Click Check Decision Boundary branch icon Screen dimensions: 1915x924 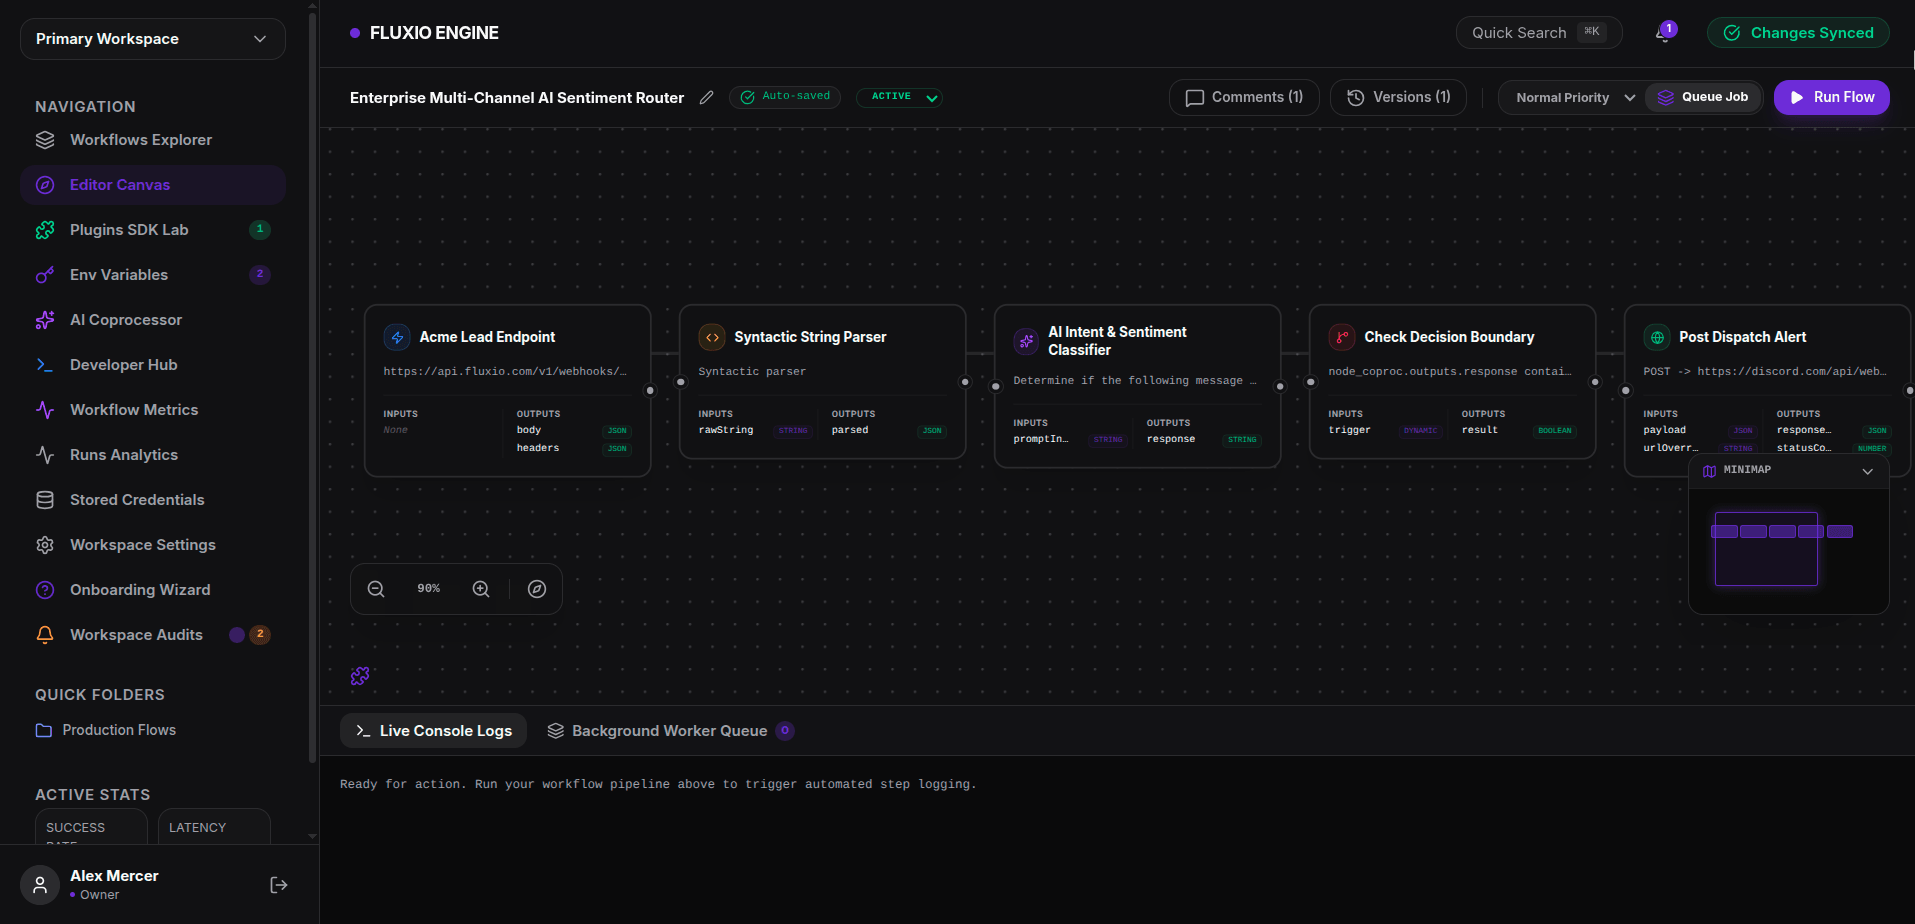tap(1342, 337)
